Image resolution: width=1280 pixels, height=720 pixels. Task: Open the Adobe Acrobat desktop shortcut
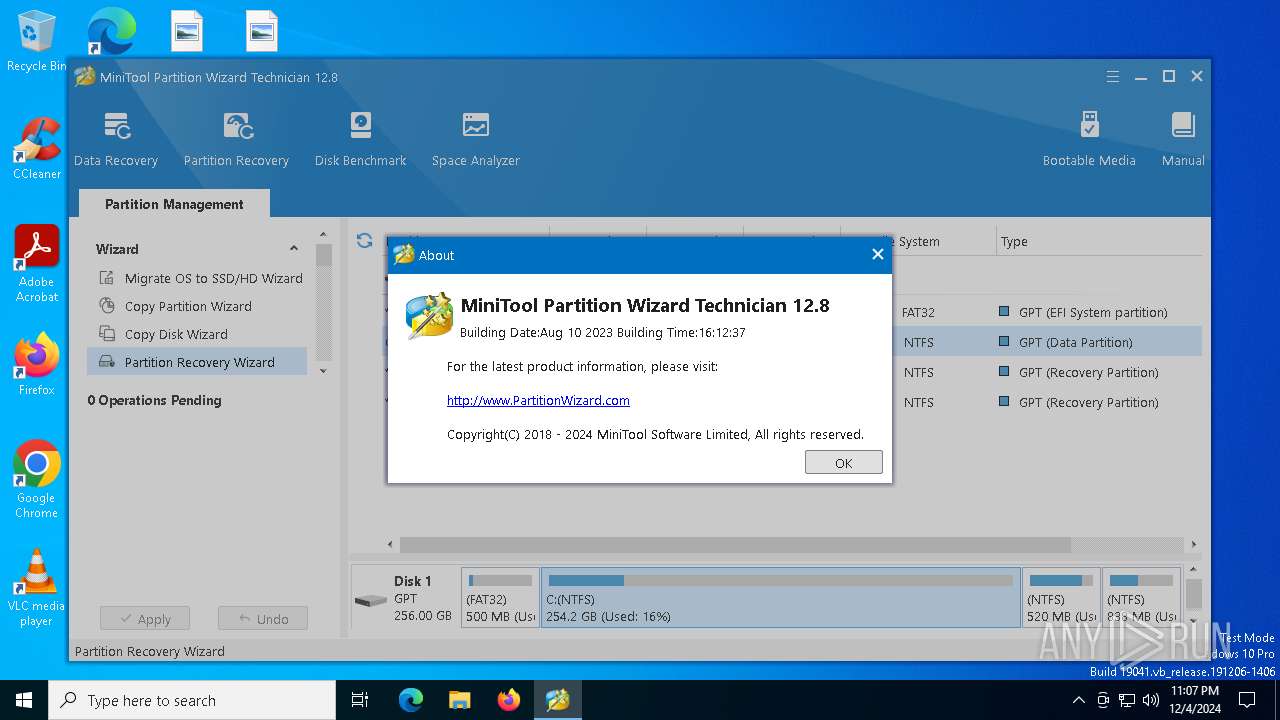(37, 263)
